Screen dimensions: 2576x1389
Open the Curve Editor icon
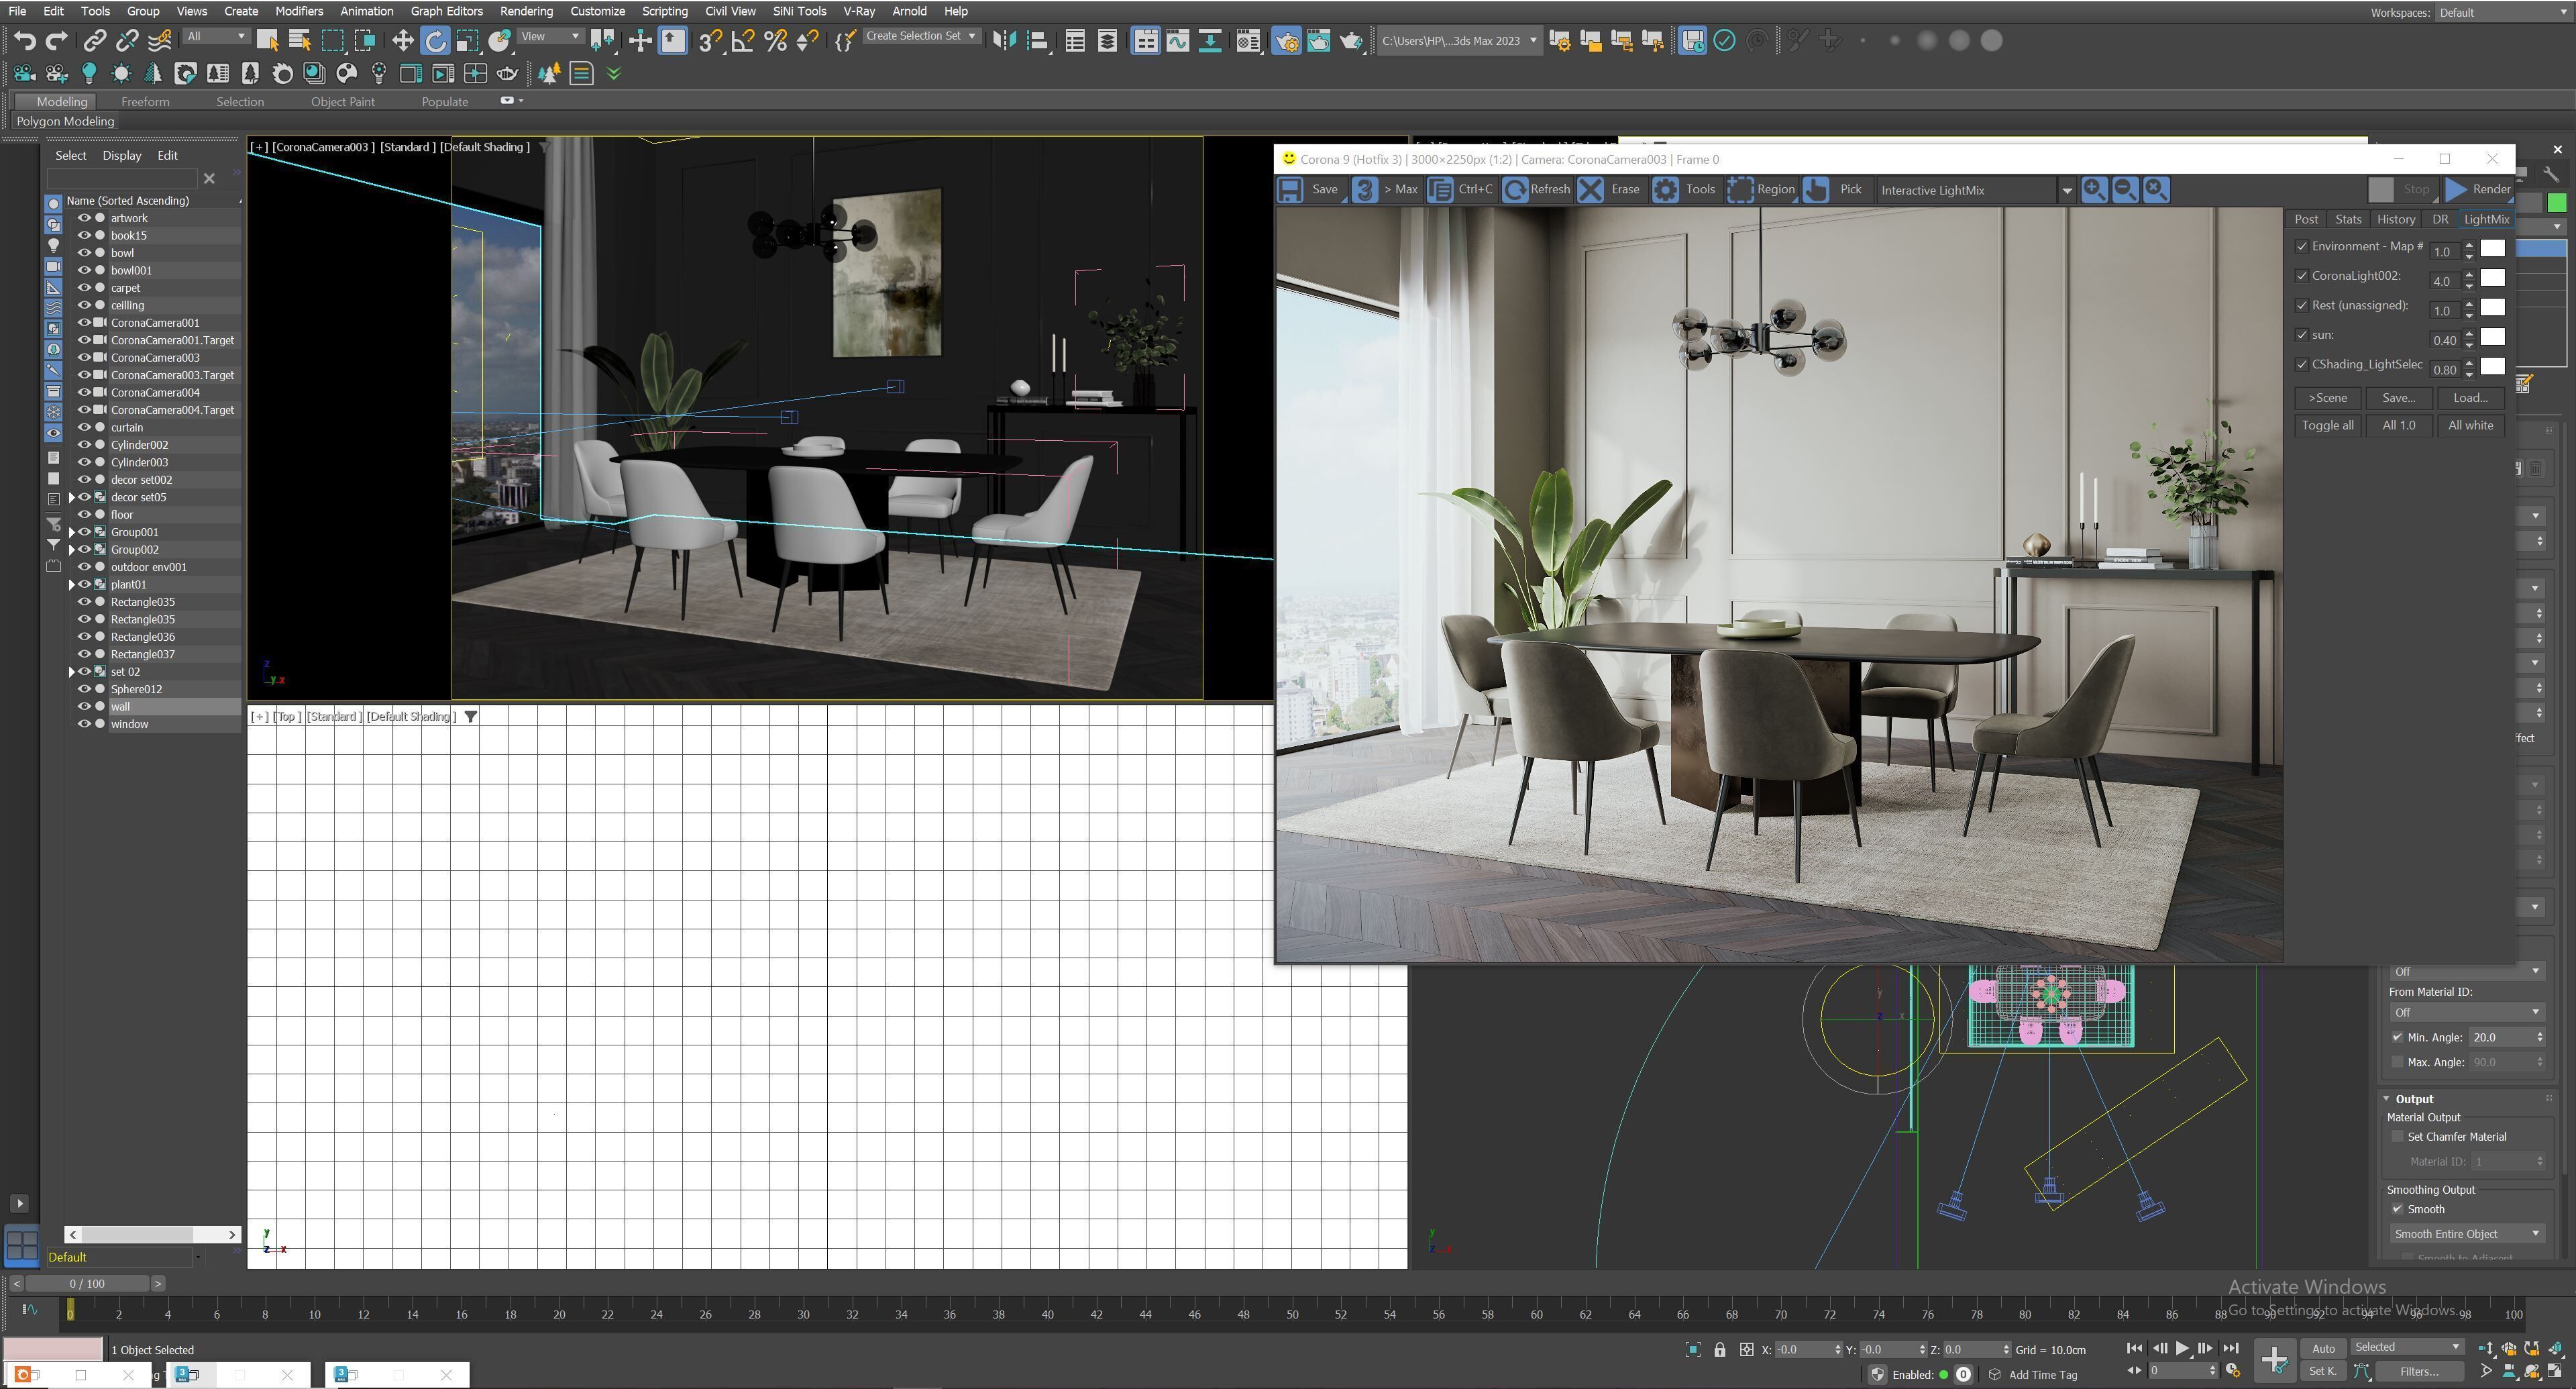pyautogui.click(x=1177, y=40)
